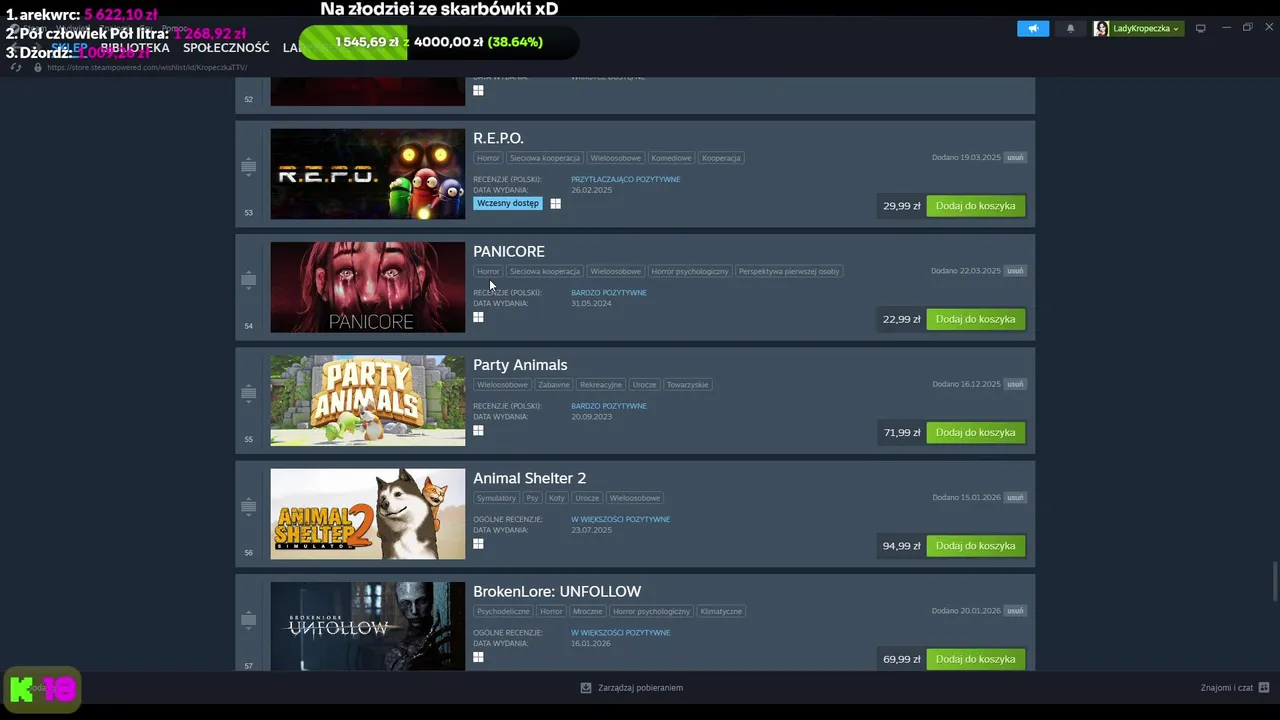Click the donation goal progress bar
The width and height of the screenshot is (1280, 720).
click(438, 42)
